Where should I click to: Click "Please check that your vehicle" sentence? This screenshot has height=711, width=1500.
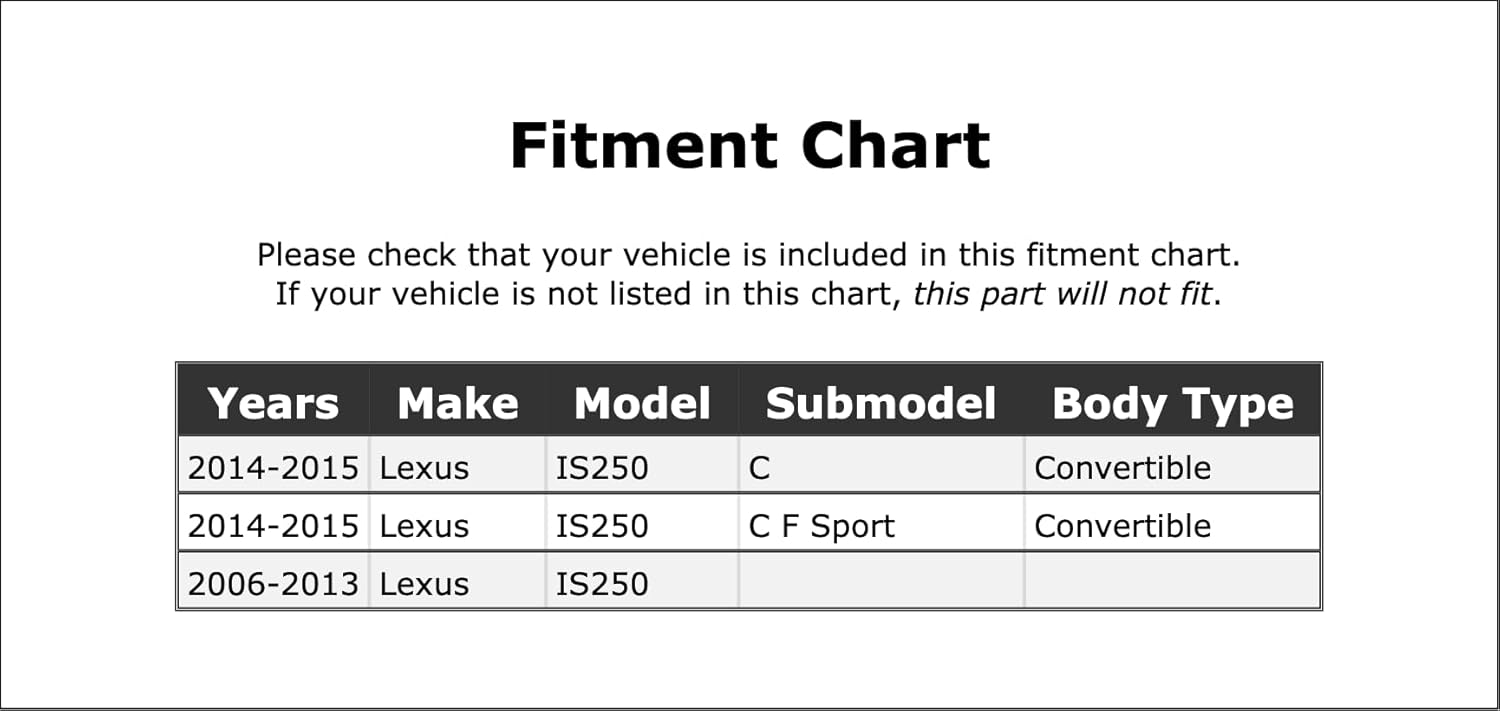[x=748, y=255]
